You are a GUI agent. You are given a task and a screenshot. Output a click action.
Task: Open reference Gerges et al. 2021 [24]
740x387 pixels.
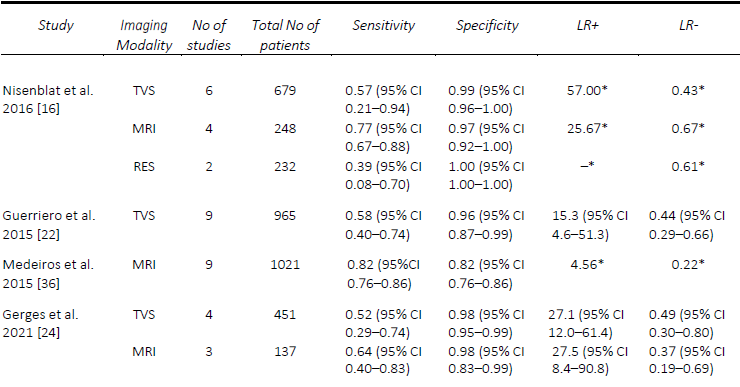tap(40, 323)
